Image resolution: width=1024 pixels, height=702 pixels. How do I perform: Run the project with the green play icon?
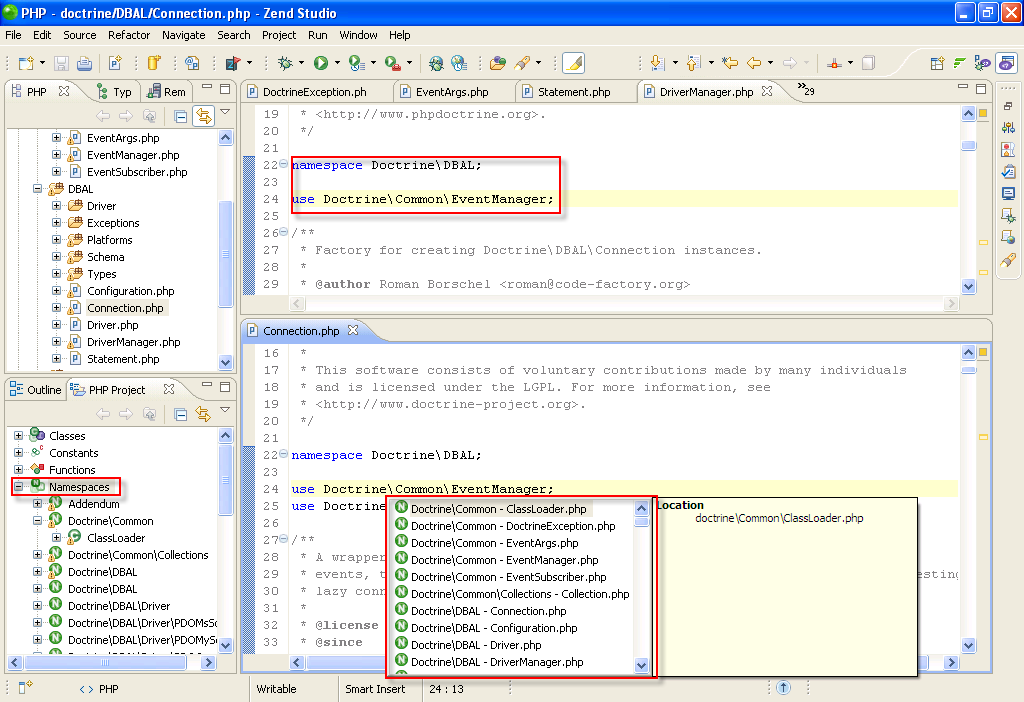click(x=321, y=63)
